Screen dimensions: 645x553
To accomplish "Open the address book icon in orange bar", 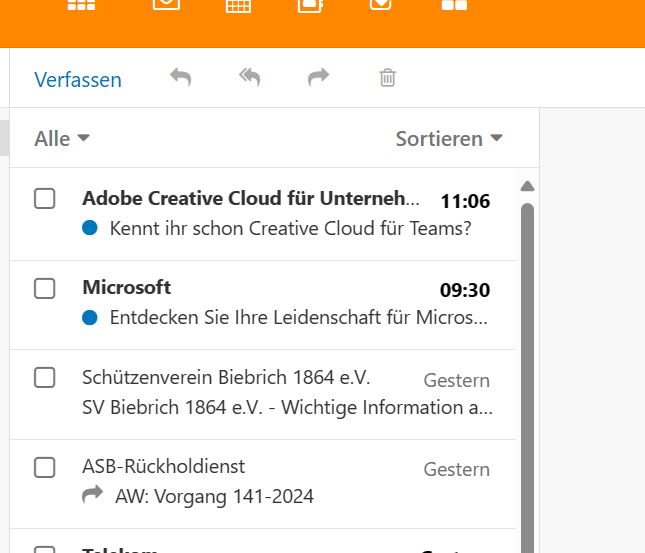I will point(310,5).
